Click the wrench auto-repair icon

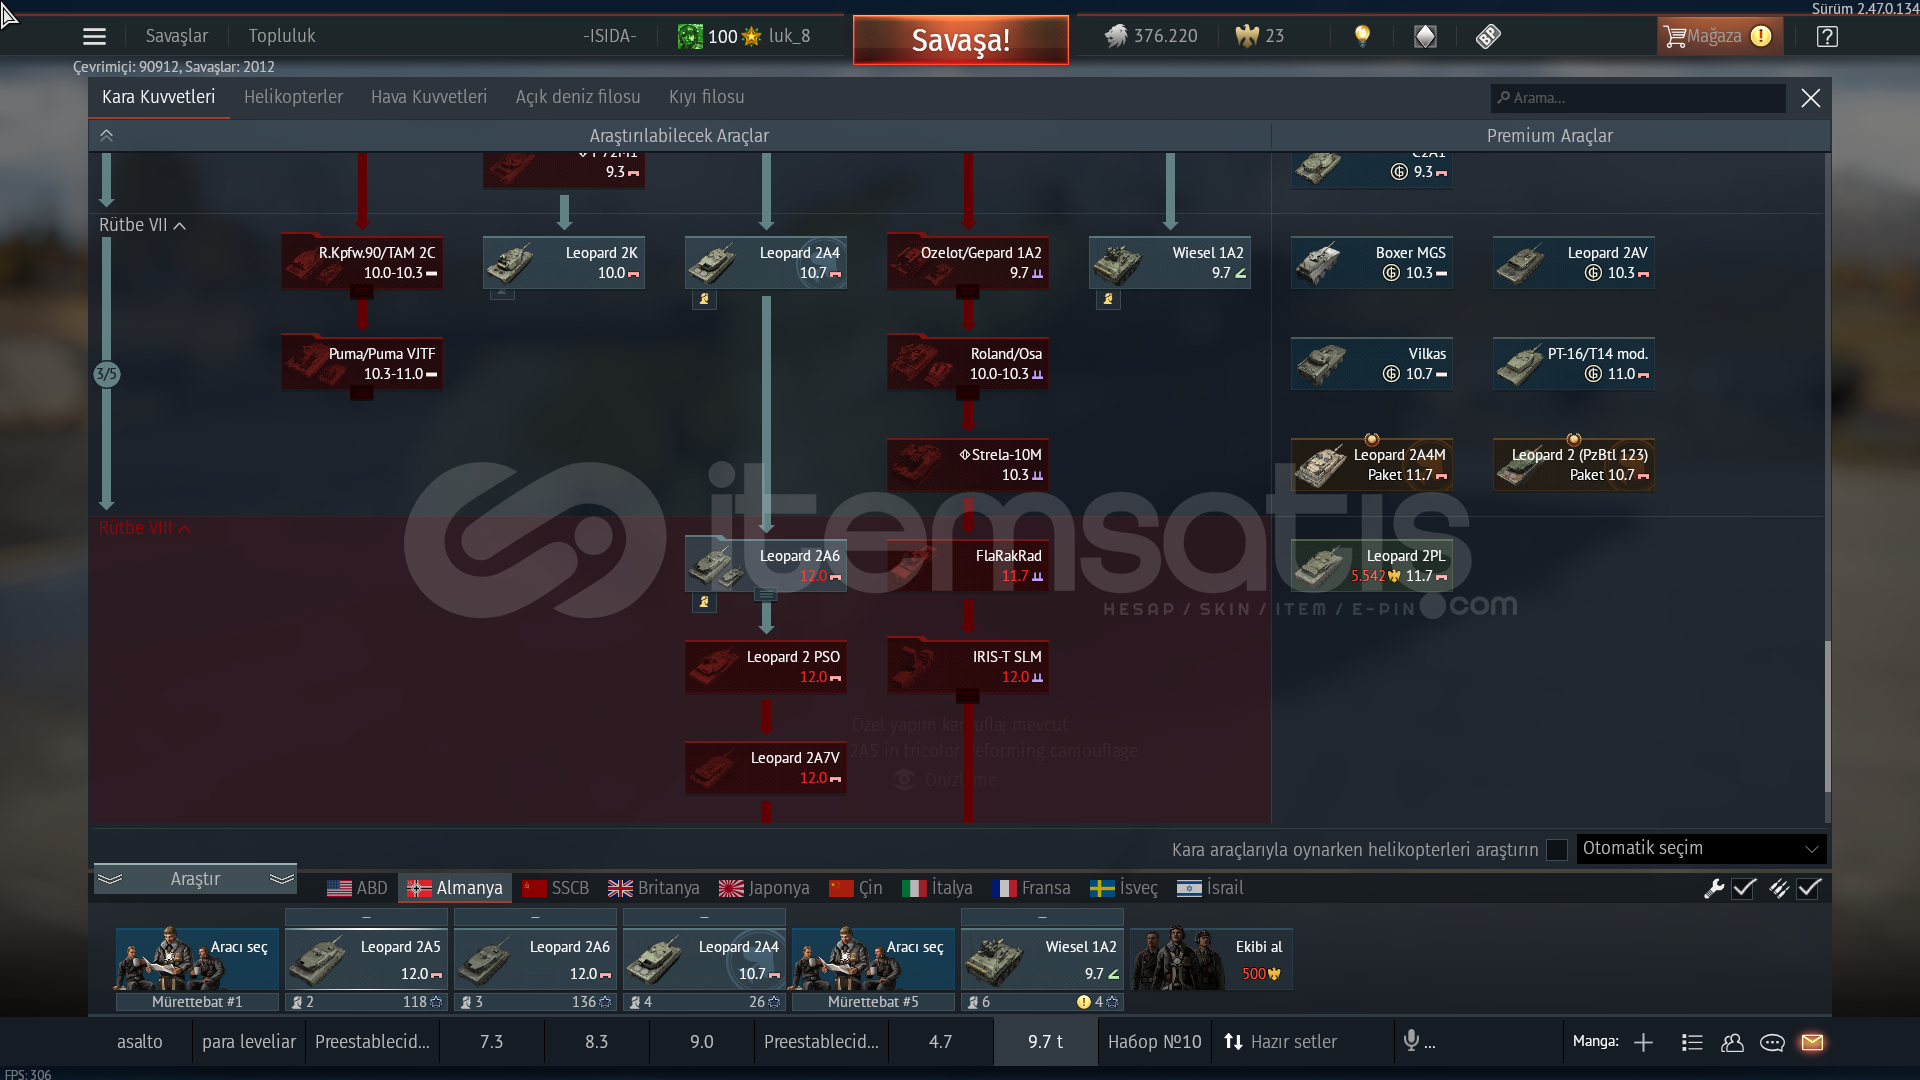click(1714, 888)
